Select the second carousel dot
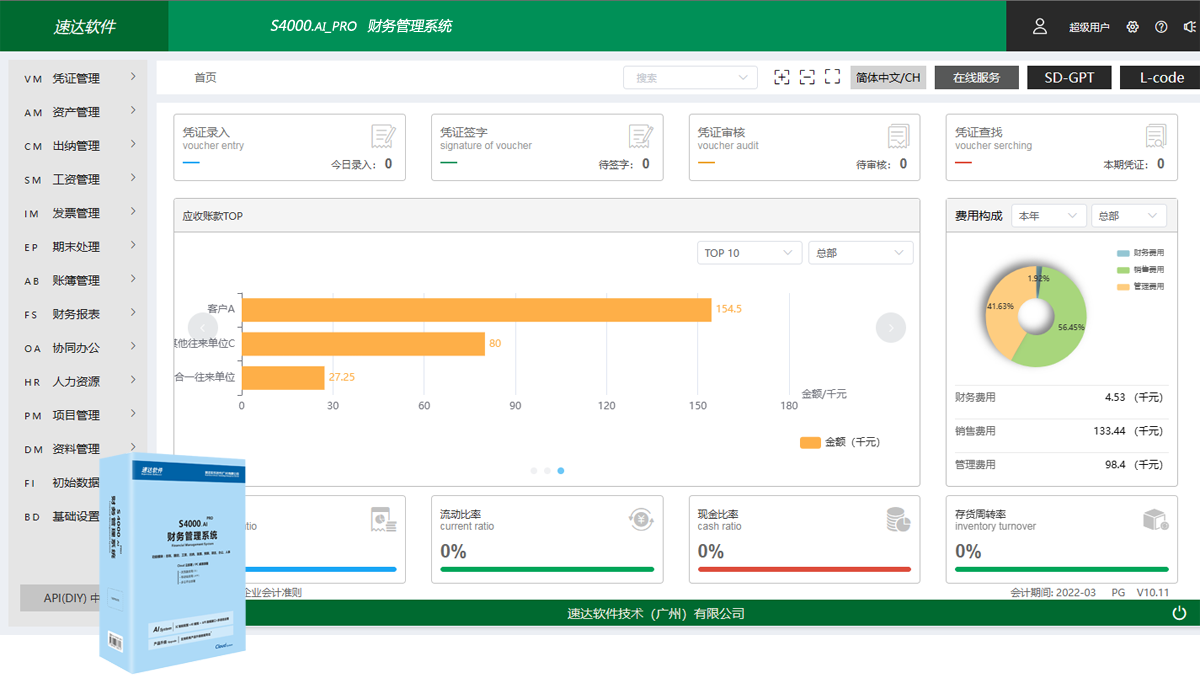Image resolution: width=1200 pixels, height=700 pixels. pyautogui.click(x=547, y=470)
